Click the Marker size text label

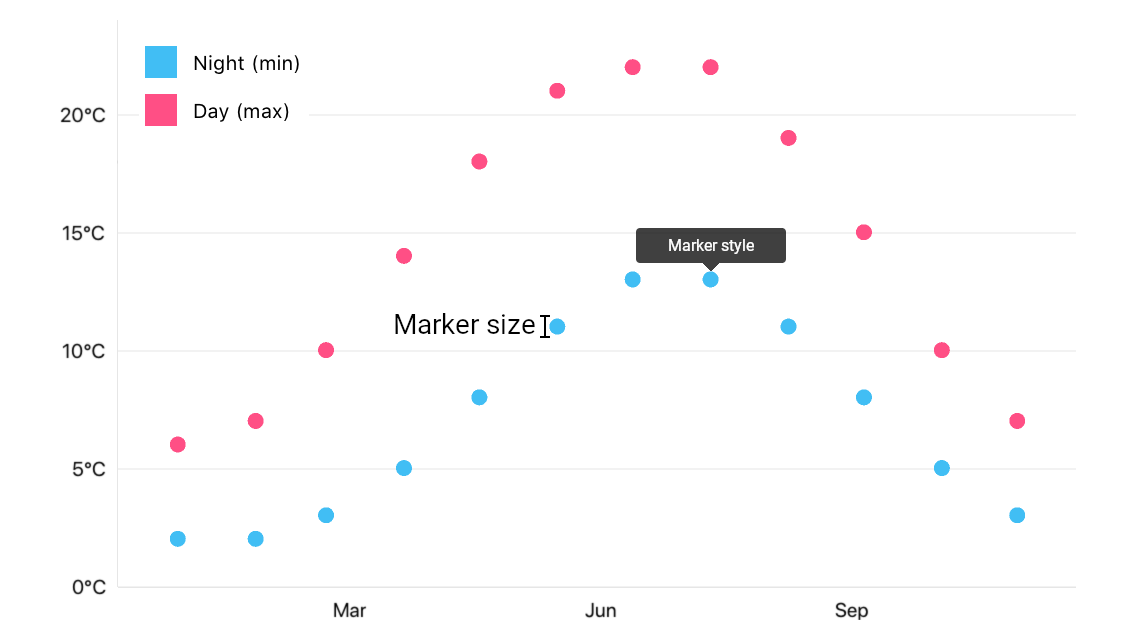click(464, 325)
